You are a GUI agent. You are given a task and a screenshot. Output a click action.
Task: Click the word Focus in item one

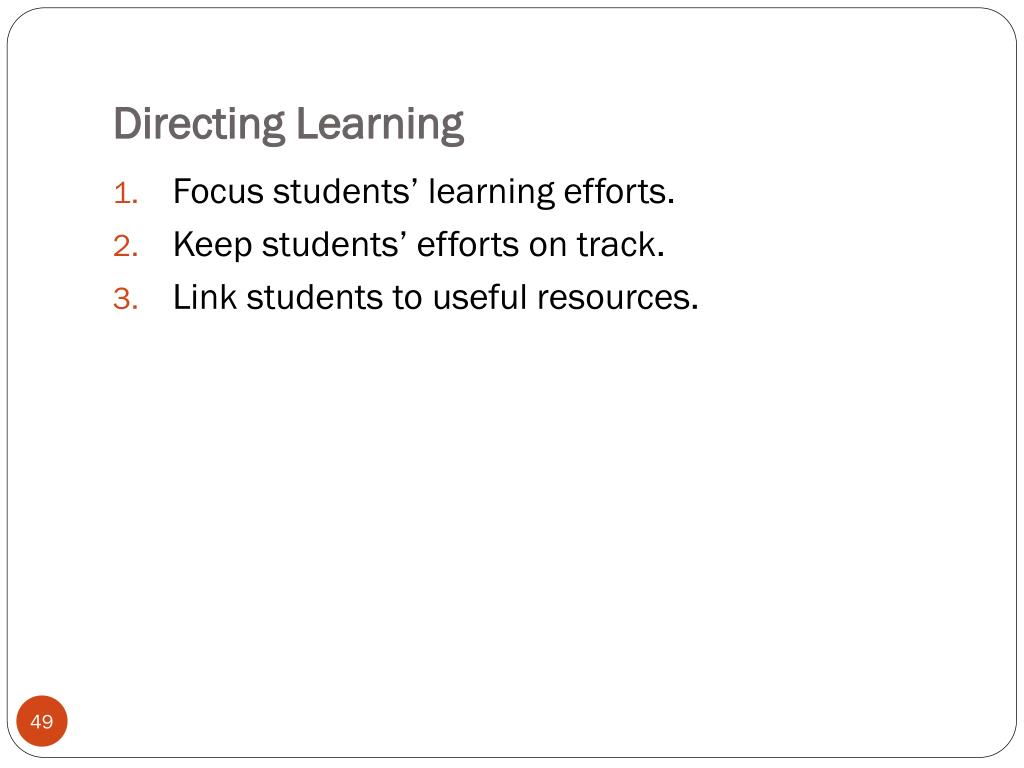[218, 192]
